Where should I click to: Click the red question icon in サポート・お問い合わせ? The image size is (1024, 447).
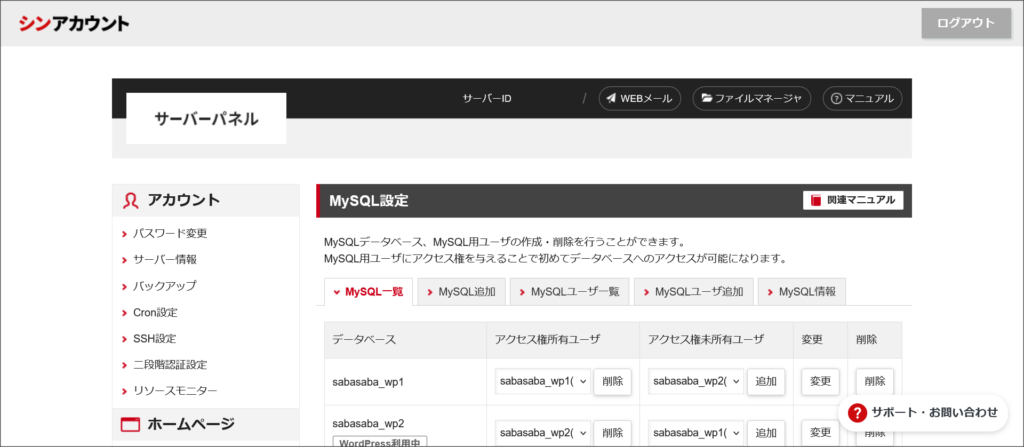click(x=857, y=412)
